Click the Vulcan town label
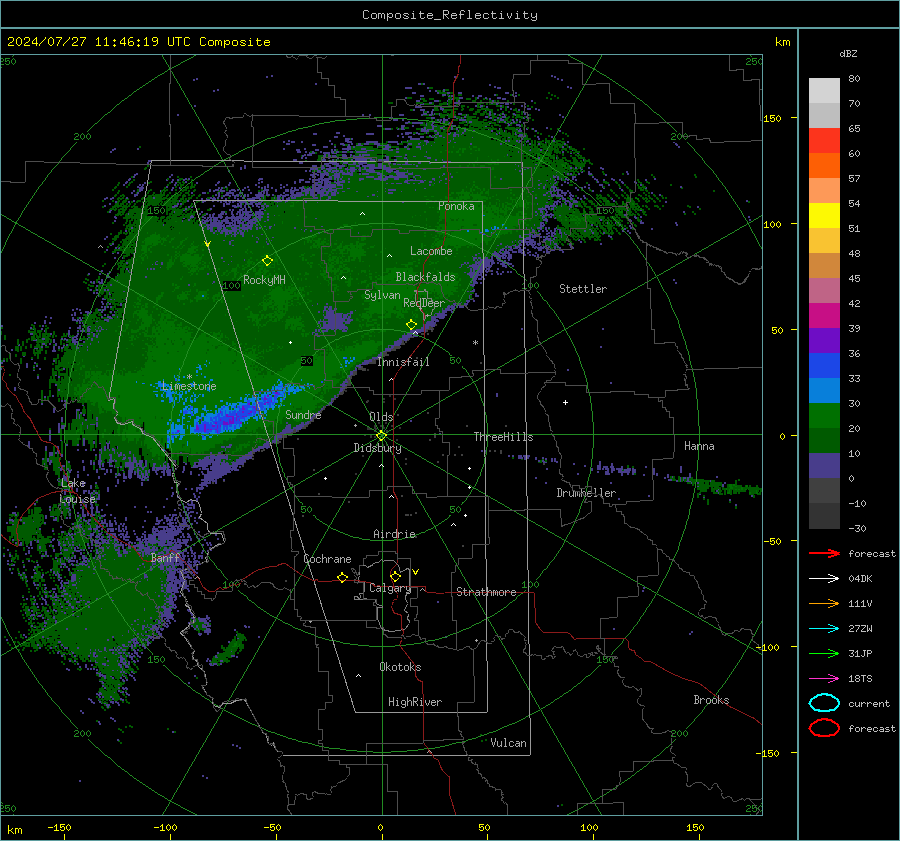 tap(509, 743)
